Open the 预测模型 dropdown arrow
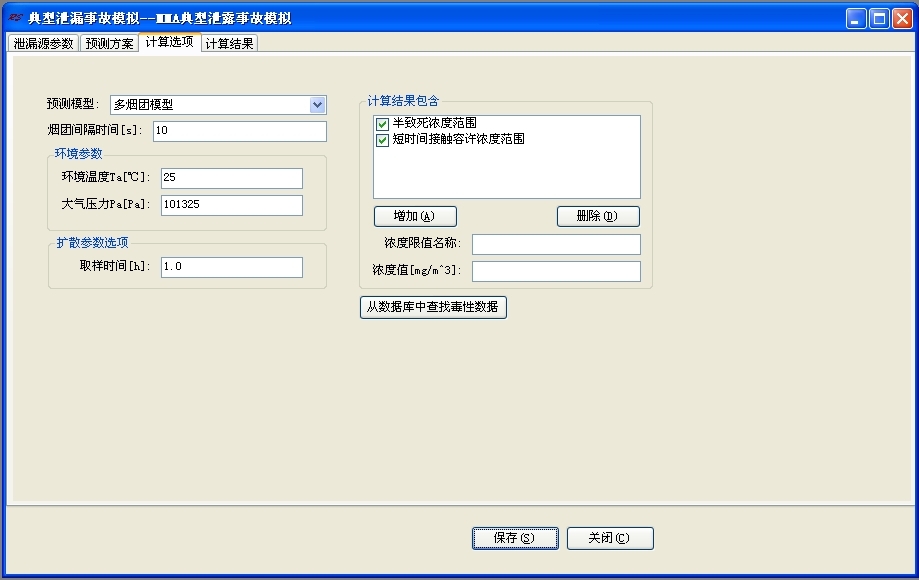 pos(317,105)
